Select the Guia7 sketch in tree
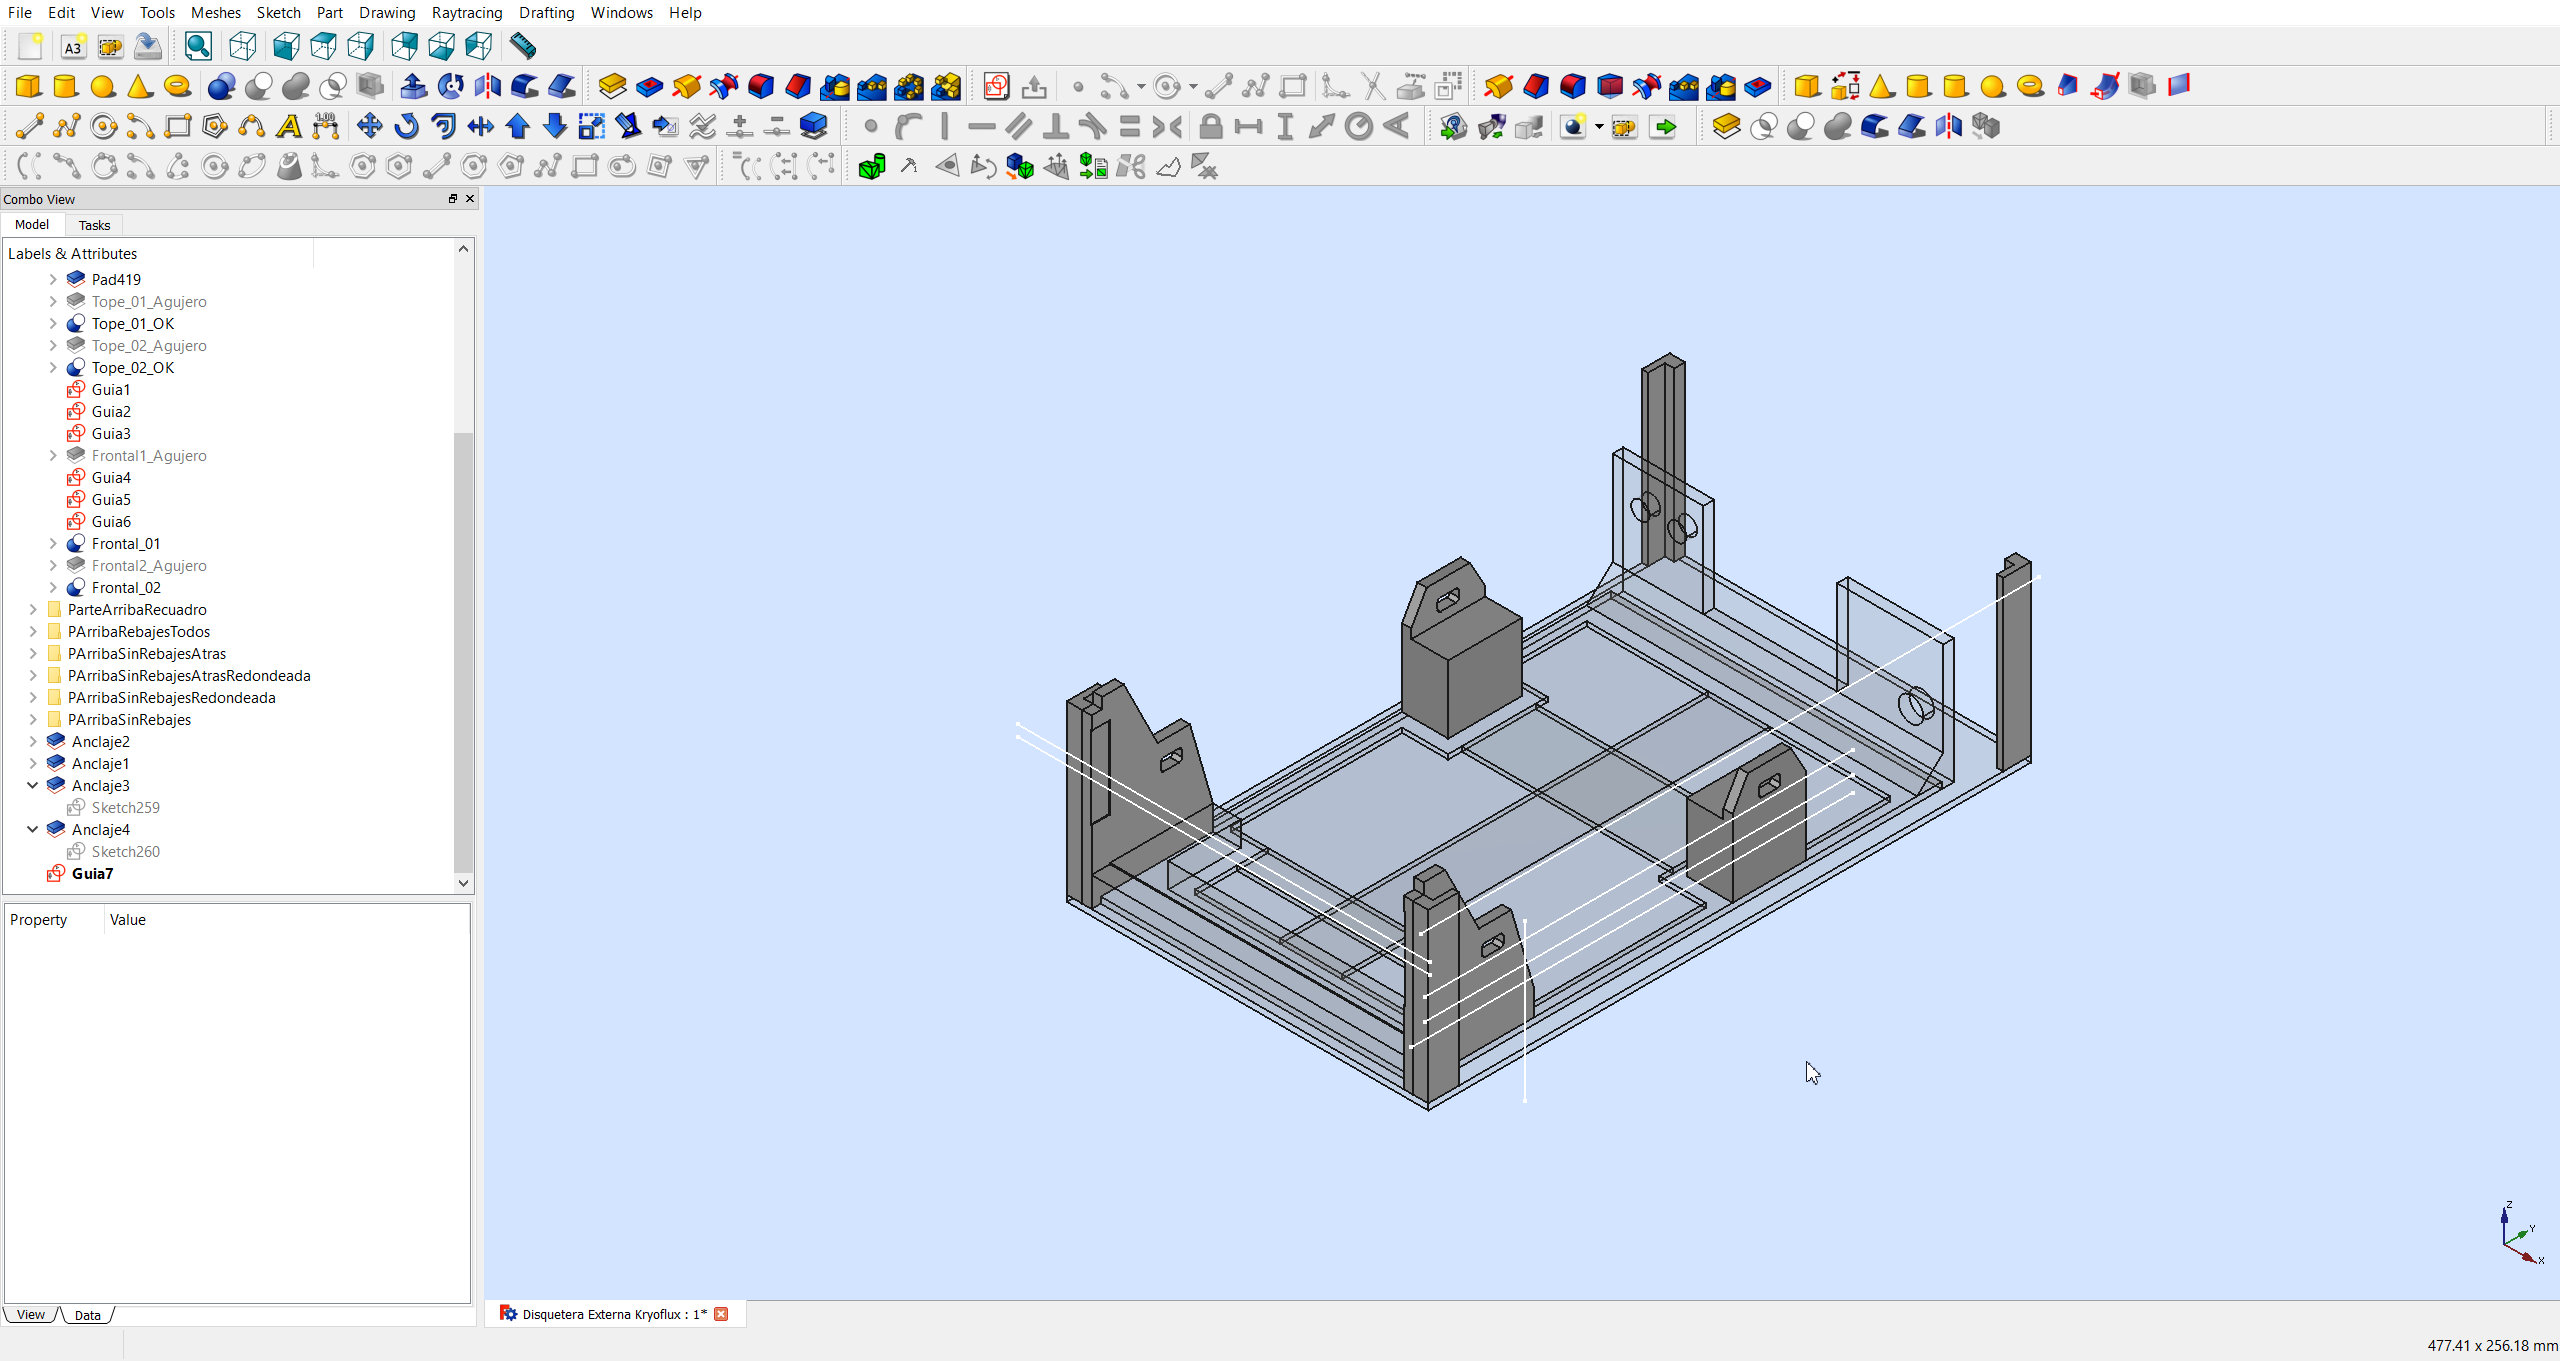 pos(92,873)
